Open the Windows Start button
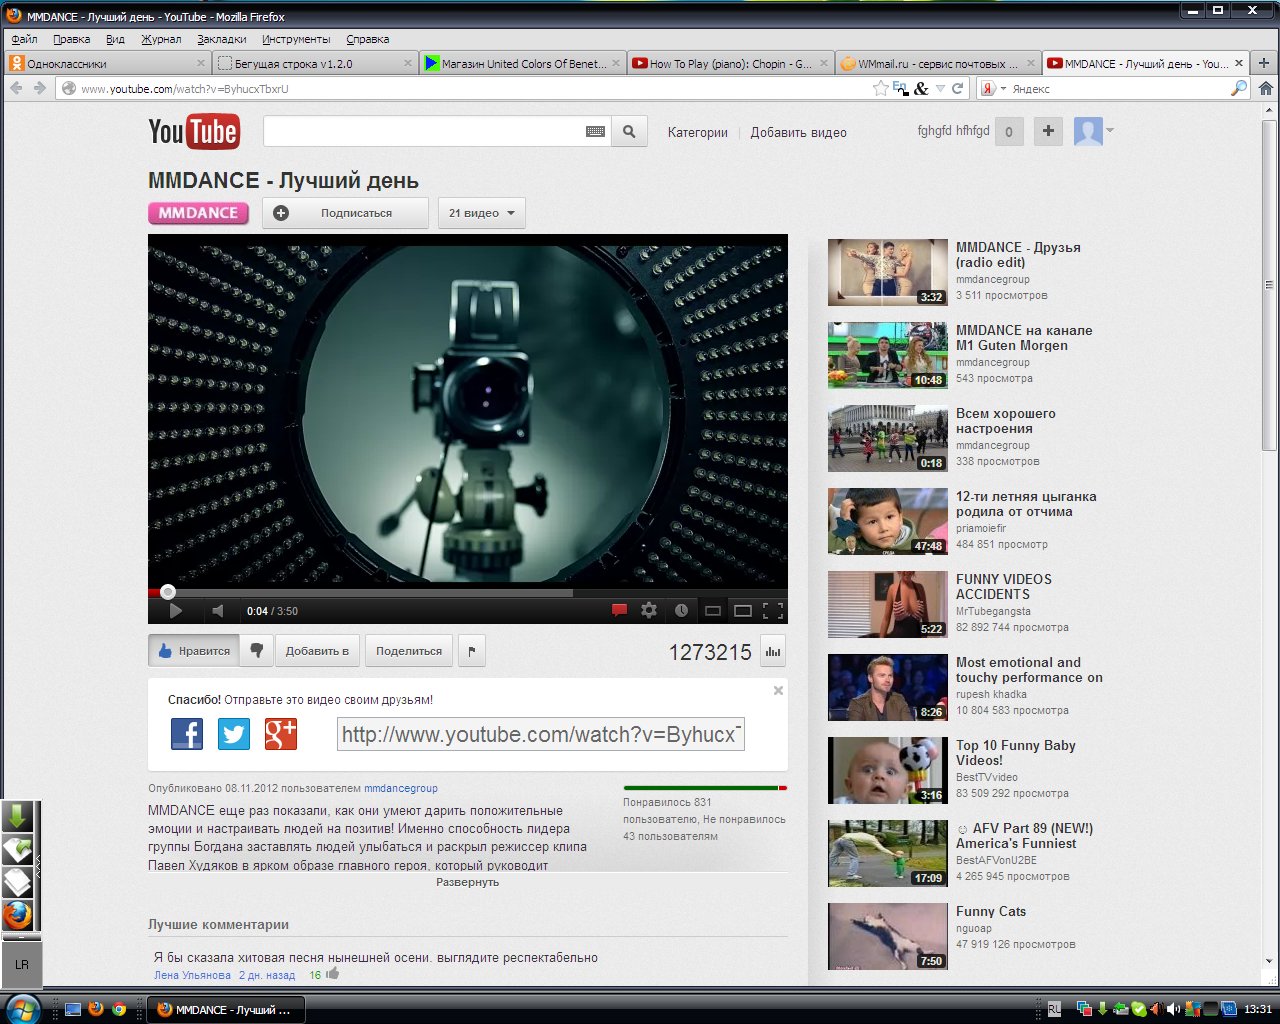This screenshot has height=1024, width=1280. (22, 1008)
